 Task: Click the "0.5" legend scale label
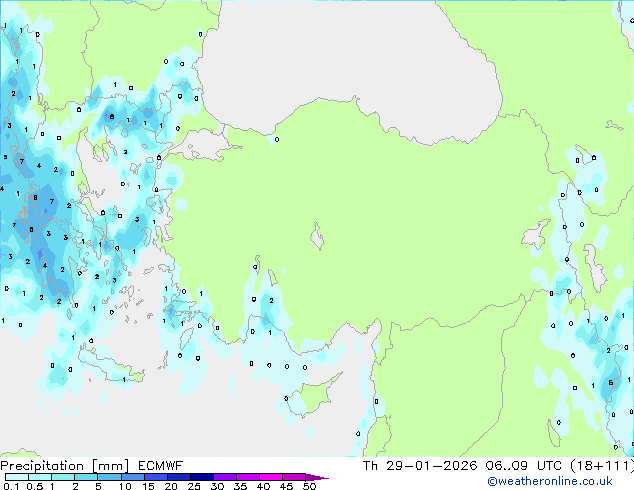[x=35, y=486]
